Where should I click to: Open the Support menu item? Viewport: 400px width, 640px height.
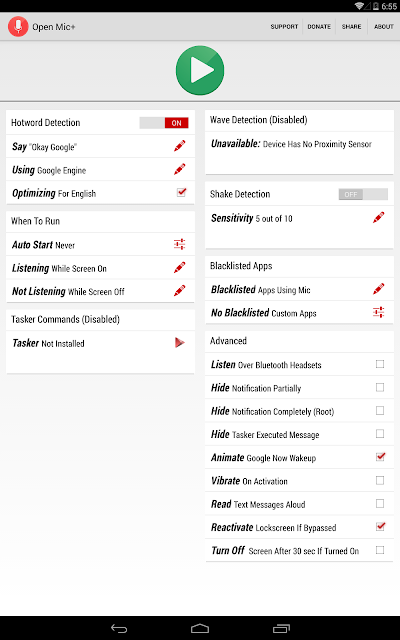(x=284, y=27)
